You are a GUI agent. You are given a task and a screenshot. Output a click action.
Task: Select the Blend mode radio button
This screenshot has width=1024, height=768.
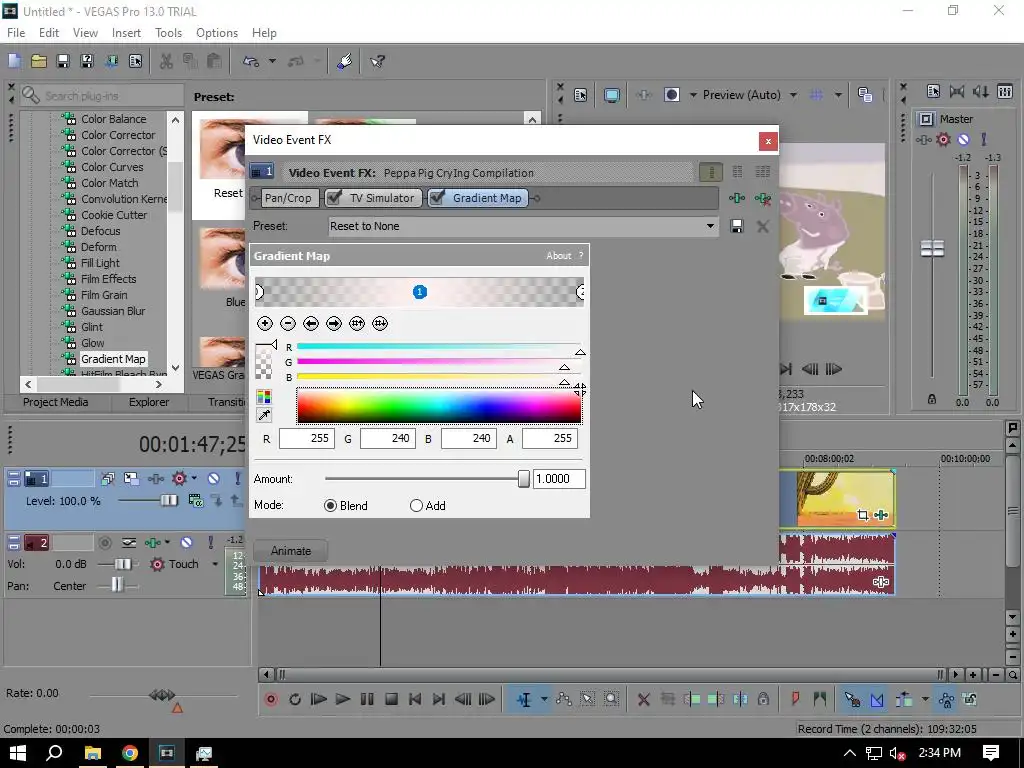(x=330, y=505)
